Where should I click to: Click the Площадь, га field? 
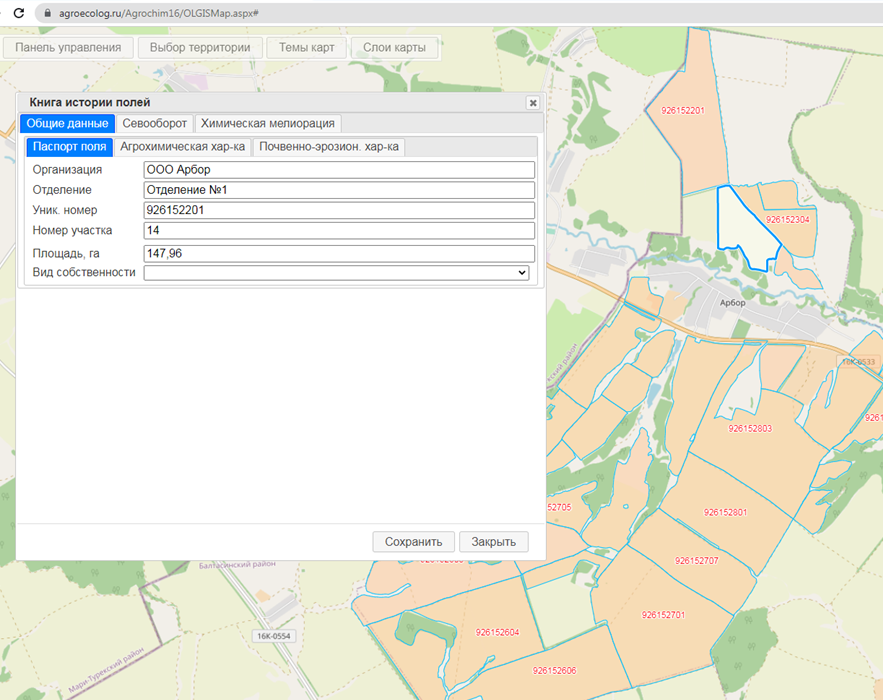pos(339,253)
